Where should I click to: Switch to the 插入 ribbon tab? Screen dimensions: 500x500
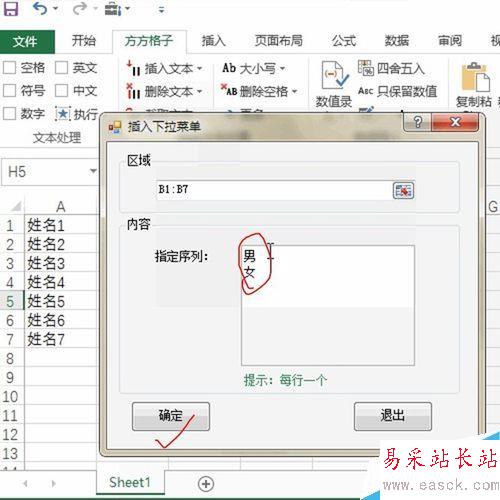[213, 41]
